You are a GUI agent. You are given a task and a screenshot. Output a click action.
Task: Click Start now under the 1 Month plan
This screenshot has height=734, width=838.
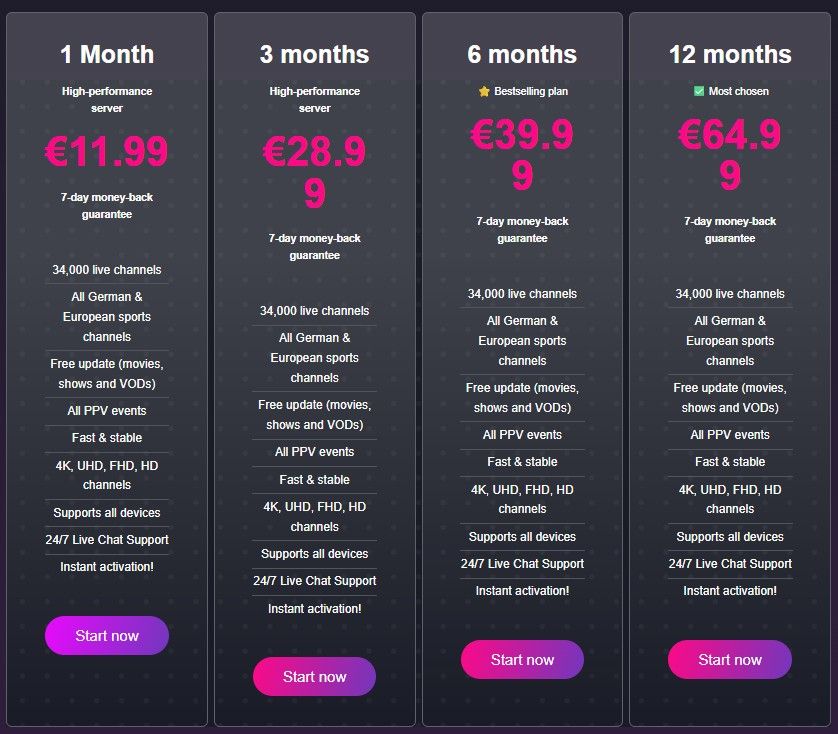[x=106, y=636]
